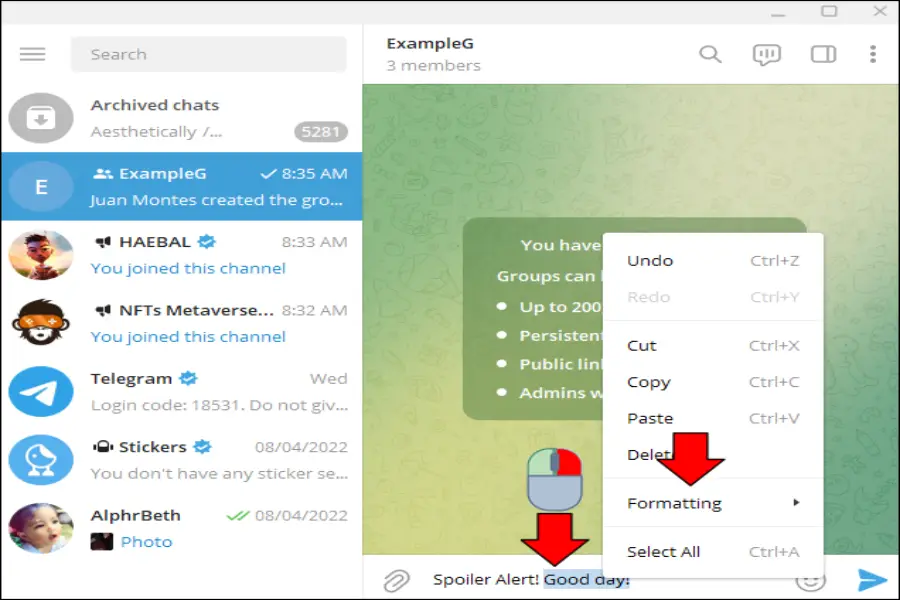The width and height of the screenshot is (900, 600).
Task: Click the Photo link in AlphrBeth chat
Action: (146, 542)
